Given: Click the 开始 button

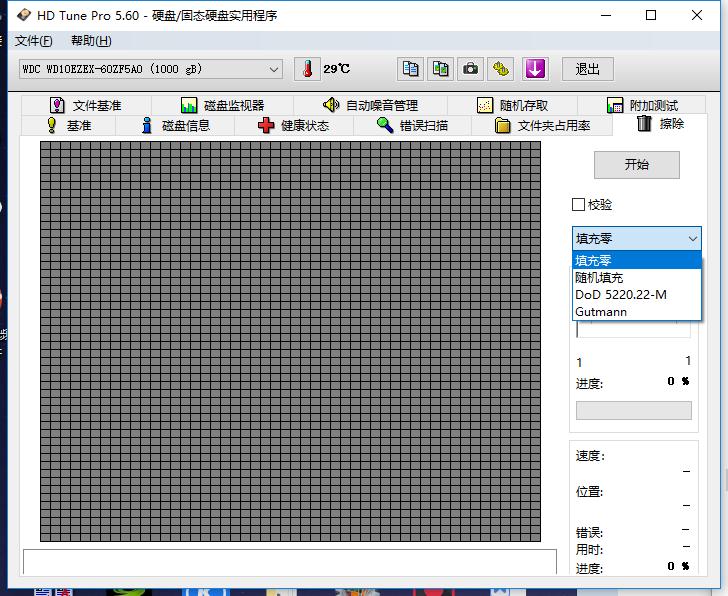Looking at the screenshot, I should pos(637,165).
